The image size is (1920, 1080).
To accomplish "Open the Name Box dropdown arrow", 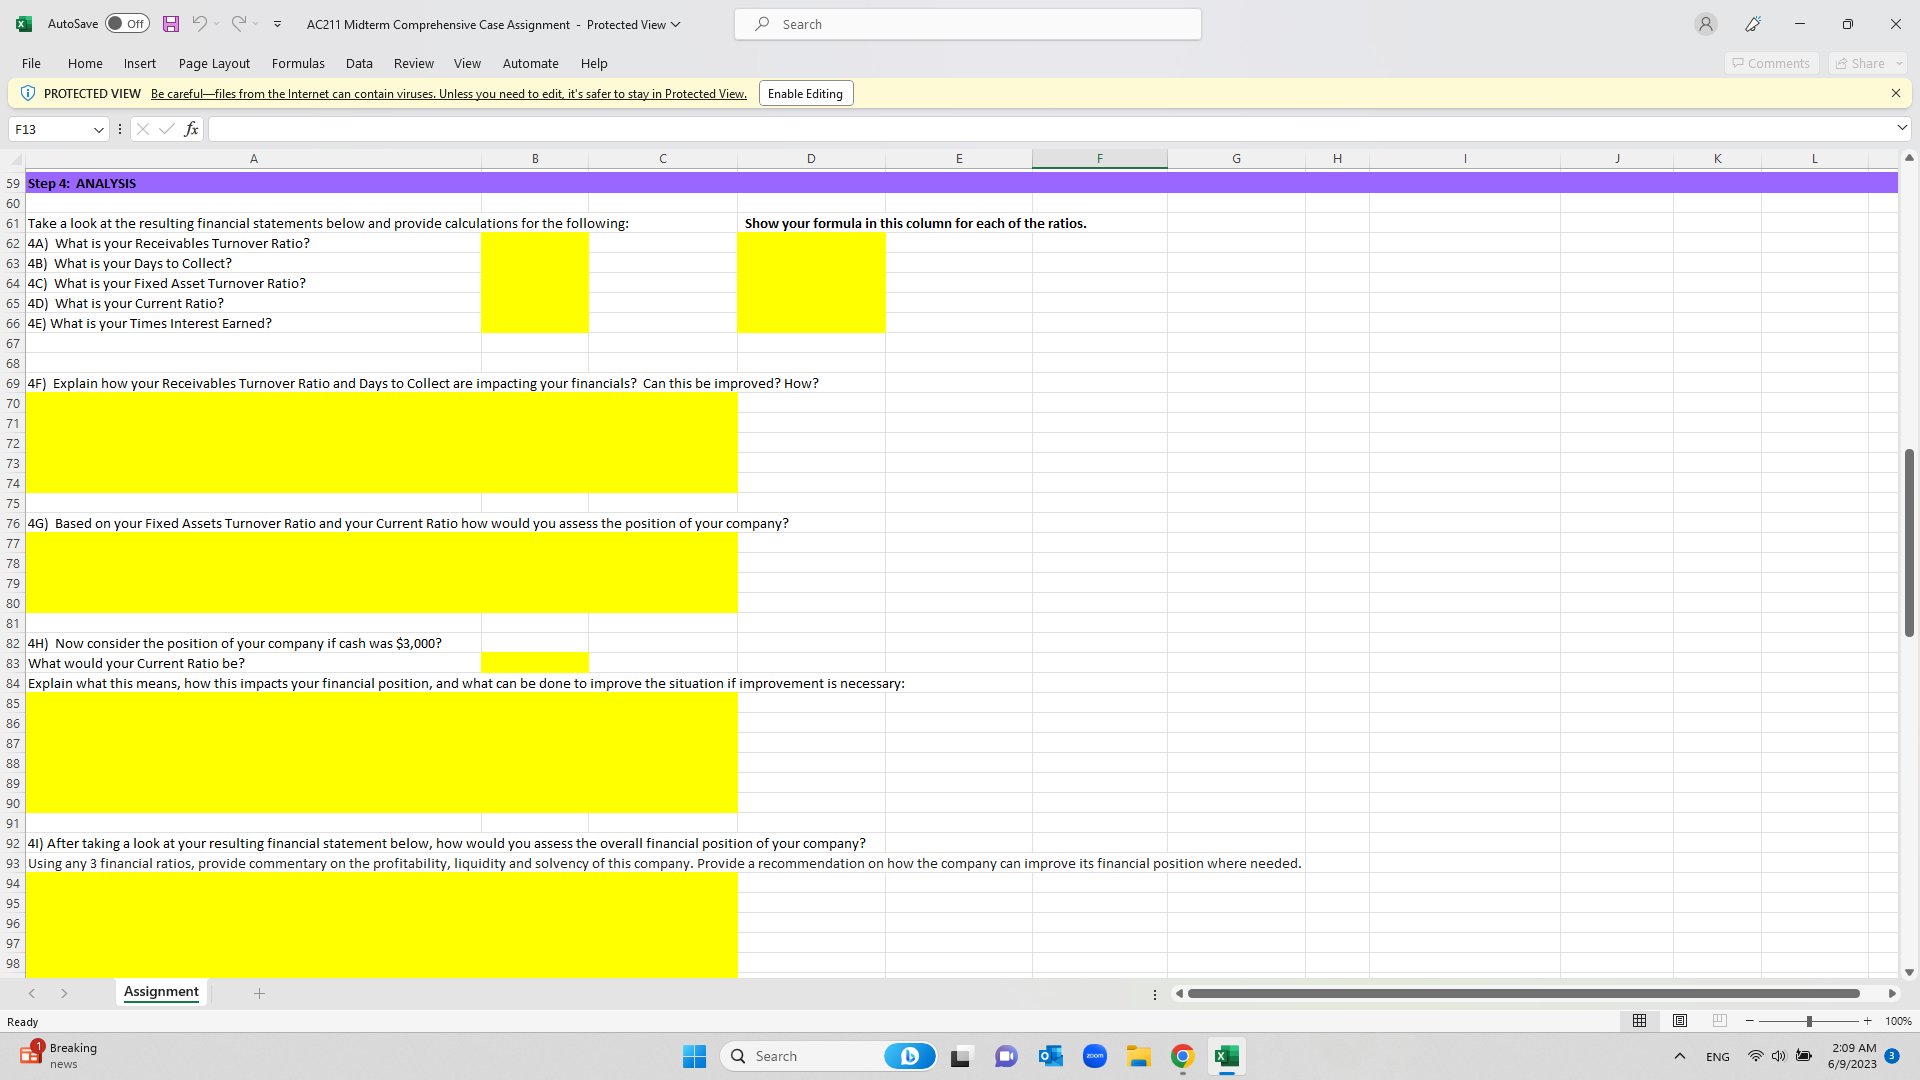I will [98, 130].
